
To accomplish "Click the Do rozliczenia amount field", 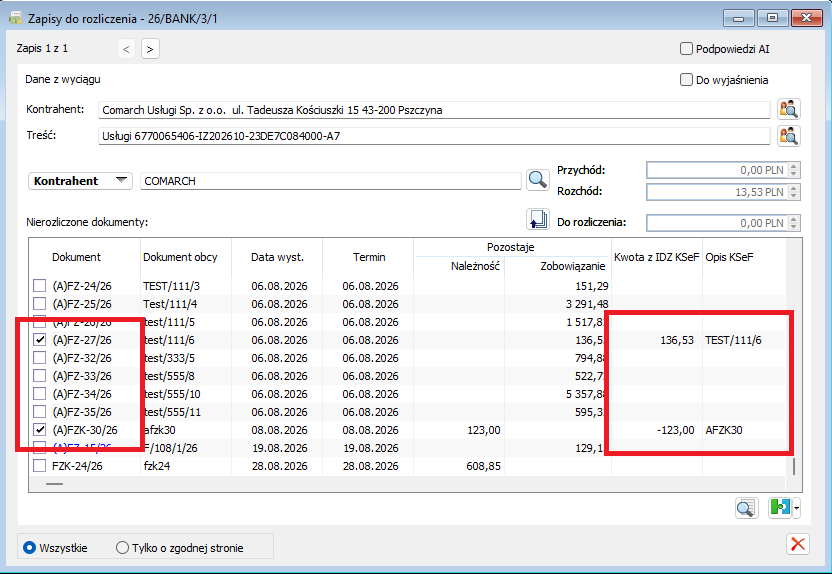I will point(717,223).
